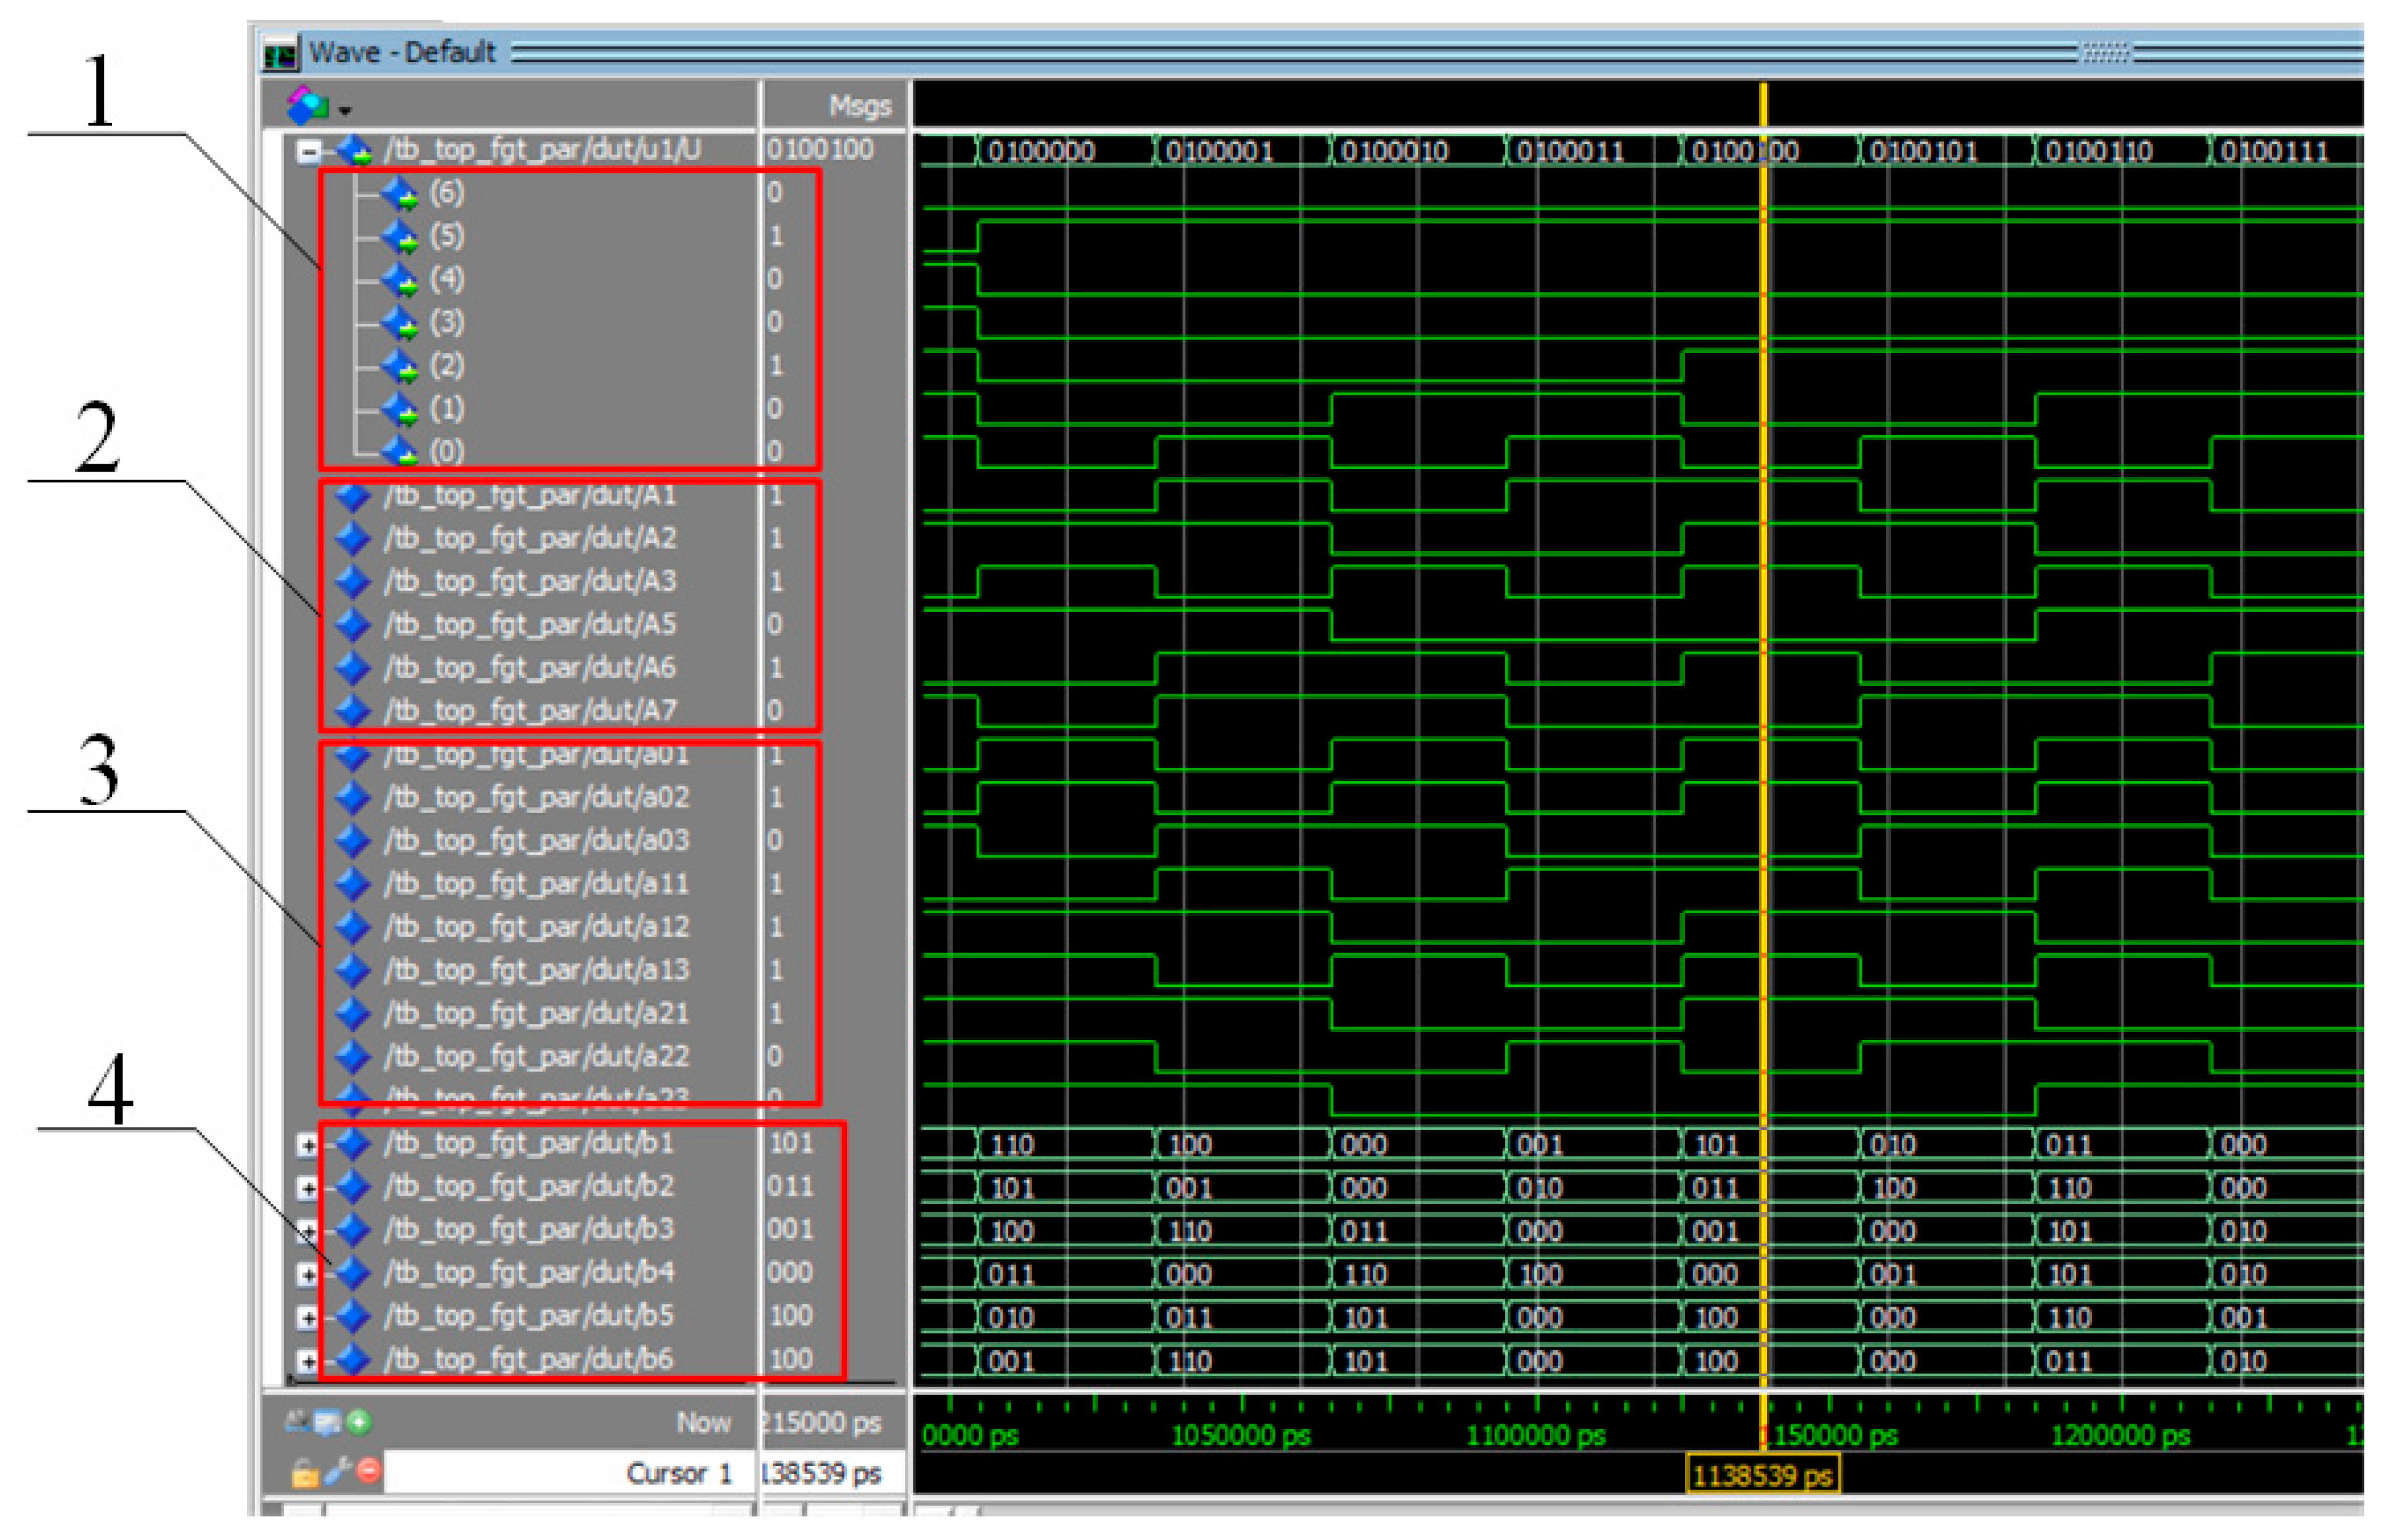Select the /tb_top_fgt_par/dut/A5 signal
This screenshot has height=1540, width=2384.
tap(530, 625)
